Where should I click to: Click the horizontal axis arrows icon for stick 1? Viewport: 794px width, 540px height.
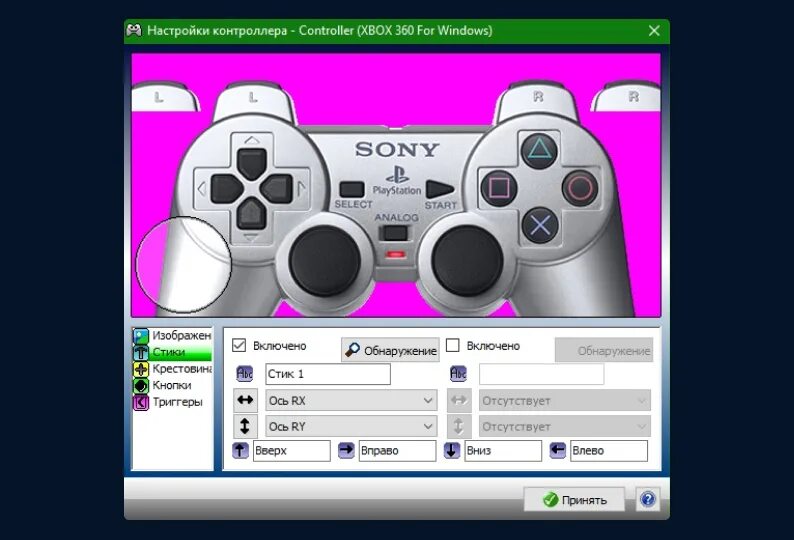(245, 400)
